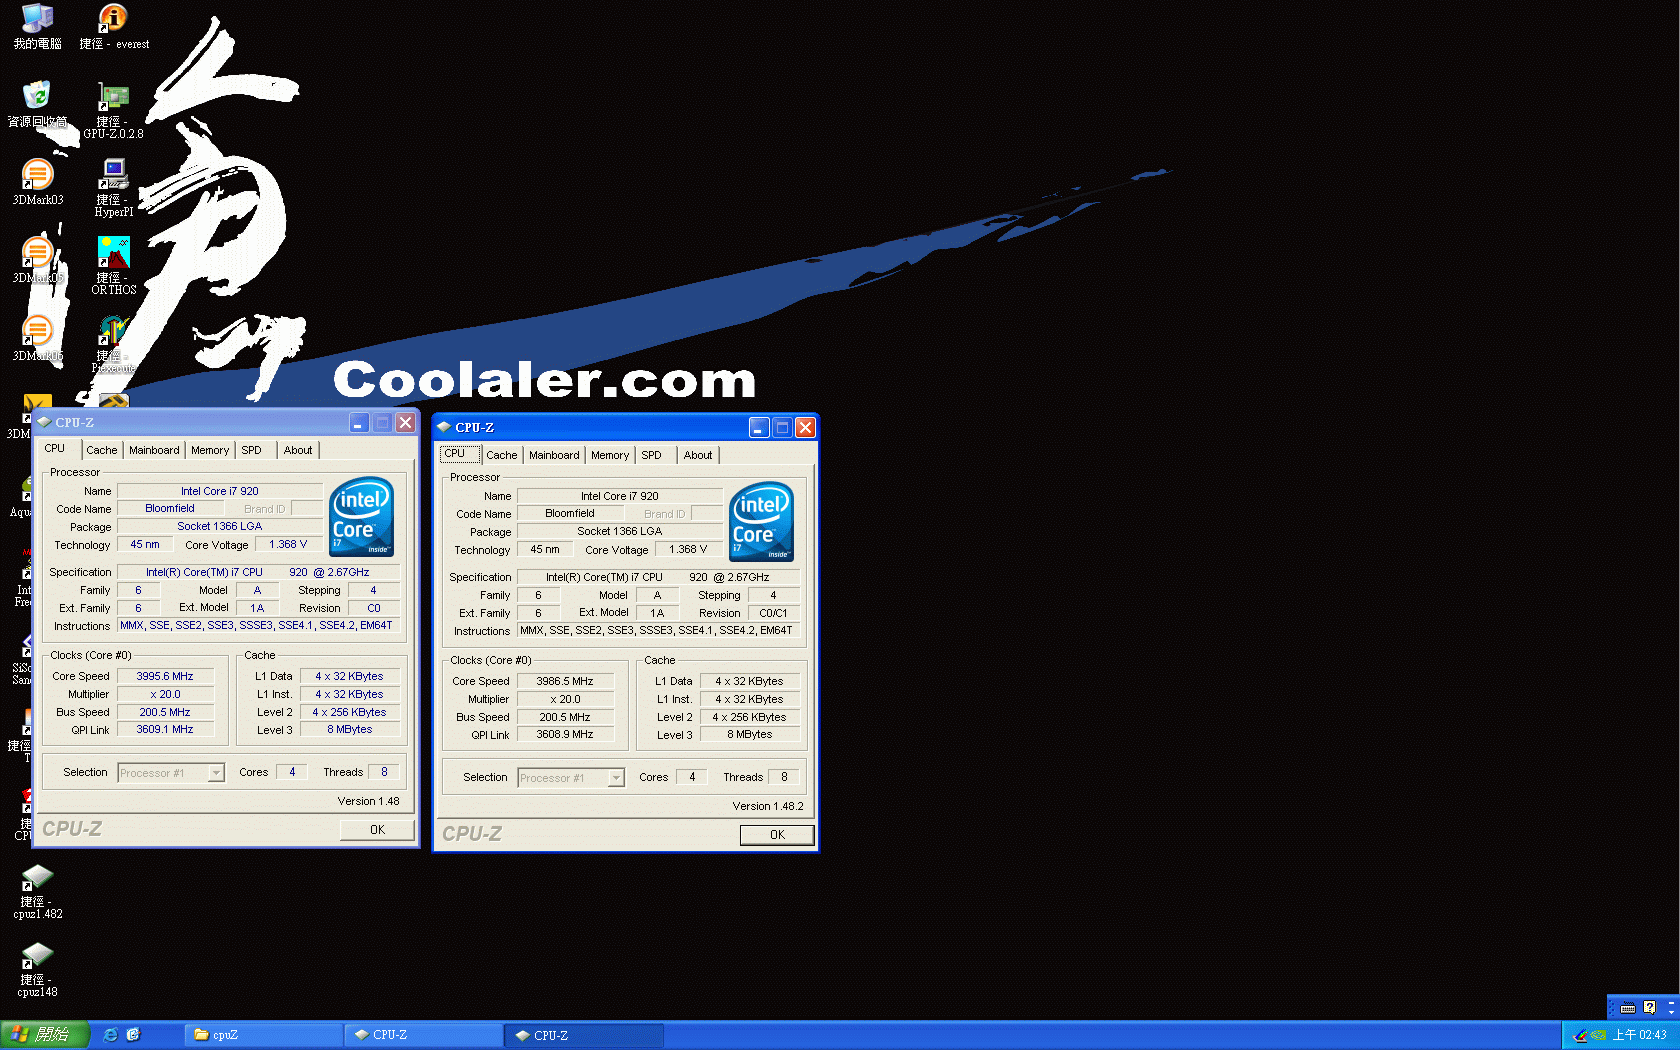Click the Core Voltage 1.368 V field in left window
Screen dimensions: 1680x1050
point(288,545)
